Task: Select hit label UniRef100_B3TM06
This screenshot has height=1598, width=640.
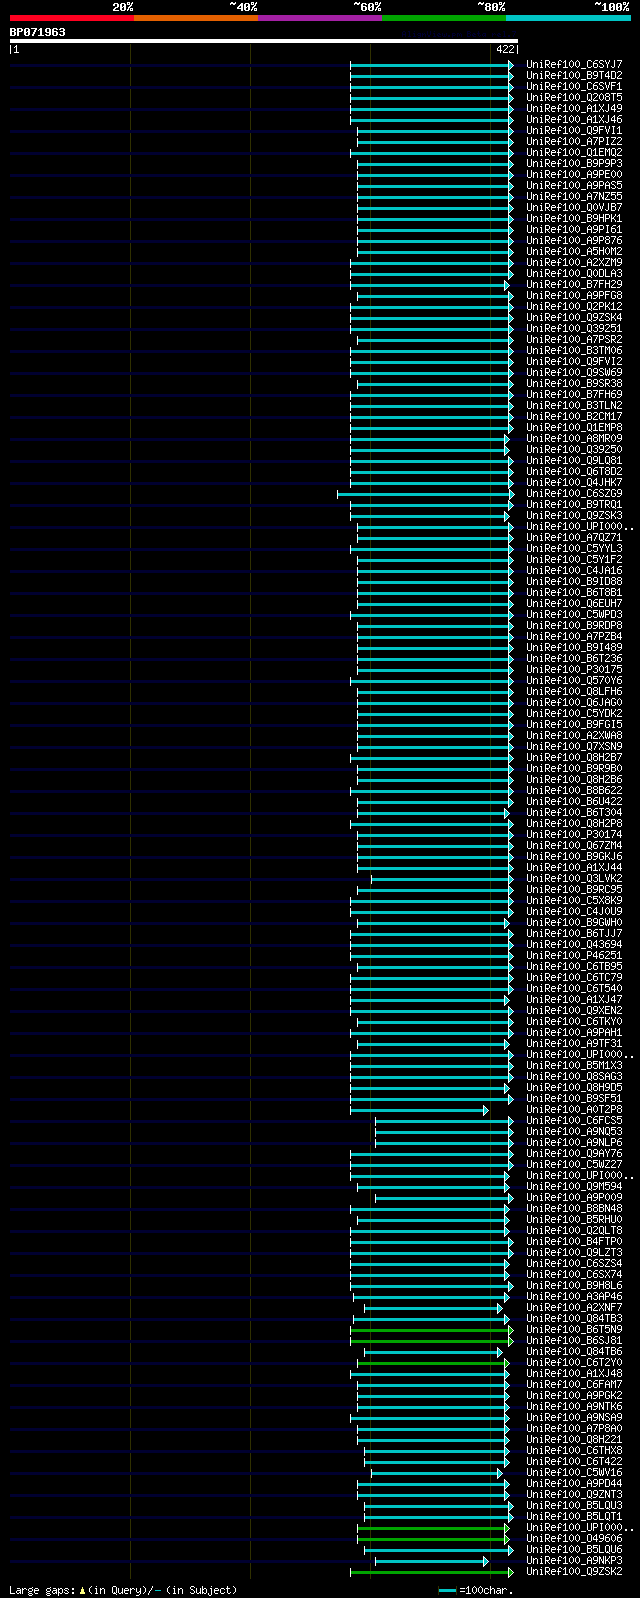Action: pos(574,350)
